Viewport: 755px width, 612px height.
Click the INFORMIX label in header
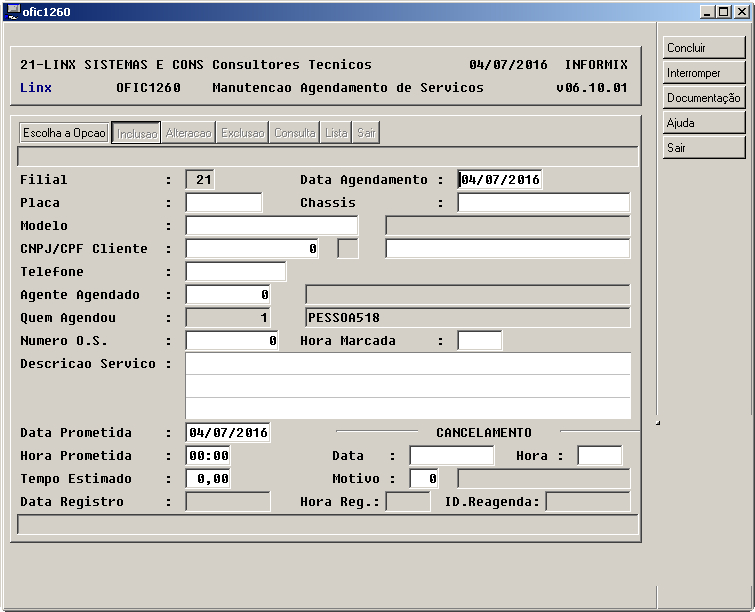point(596,65)
